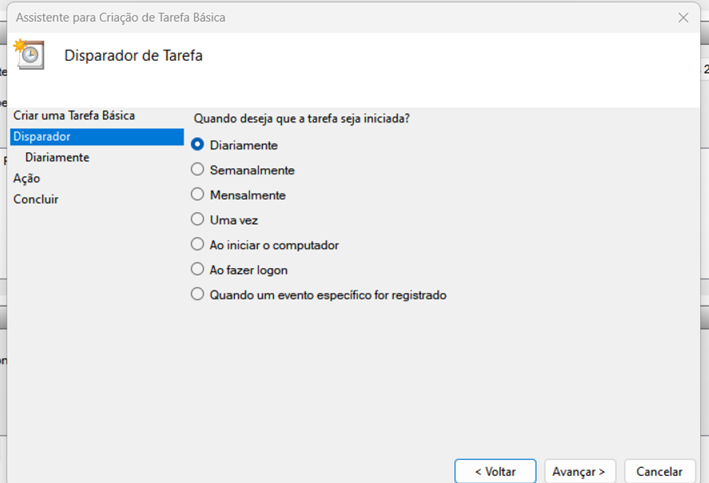Open the Concluir step in sidebar
709x483 pixels.
tap(36, 199)
